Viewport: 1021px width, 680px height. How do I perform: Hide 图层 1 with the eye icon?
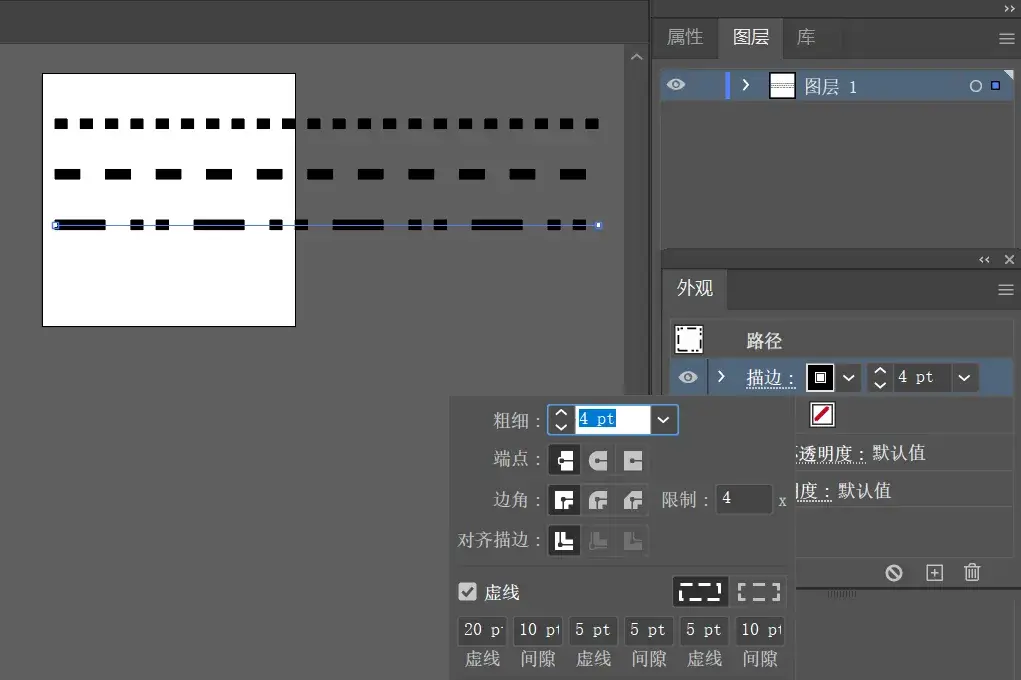click(676, 85)
